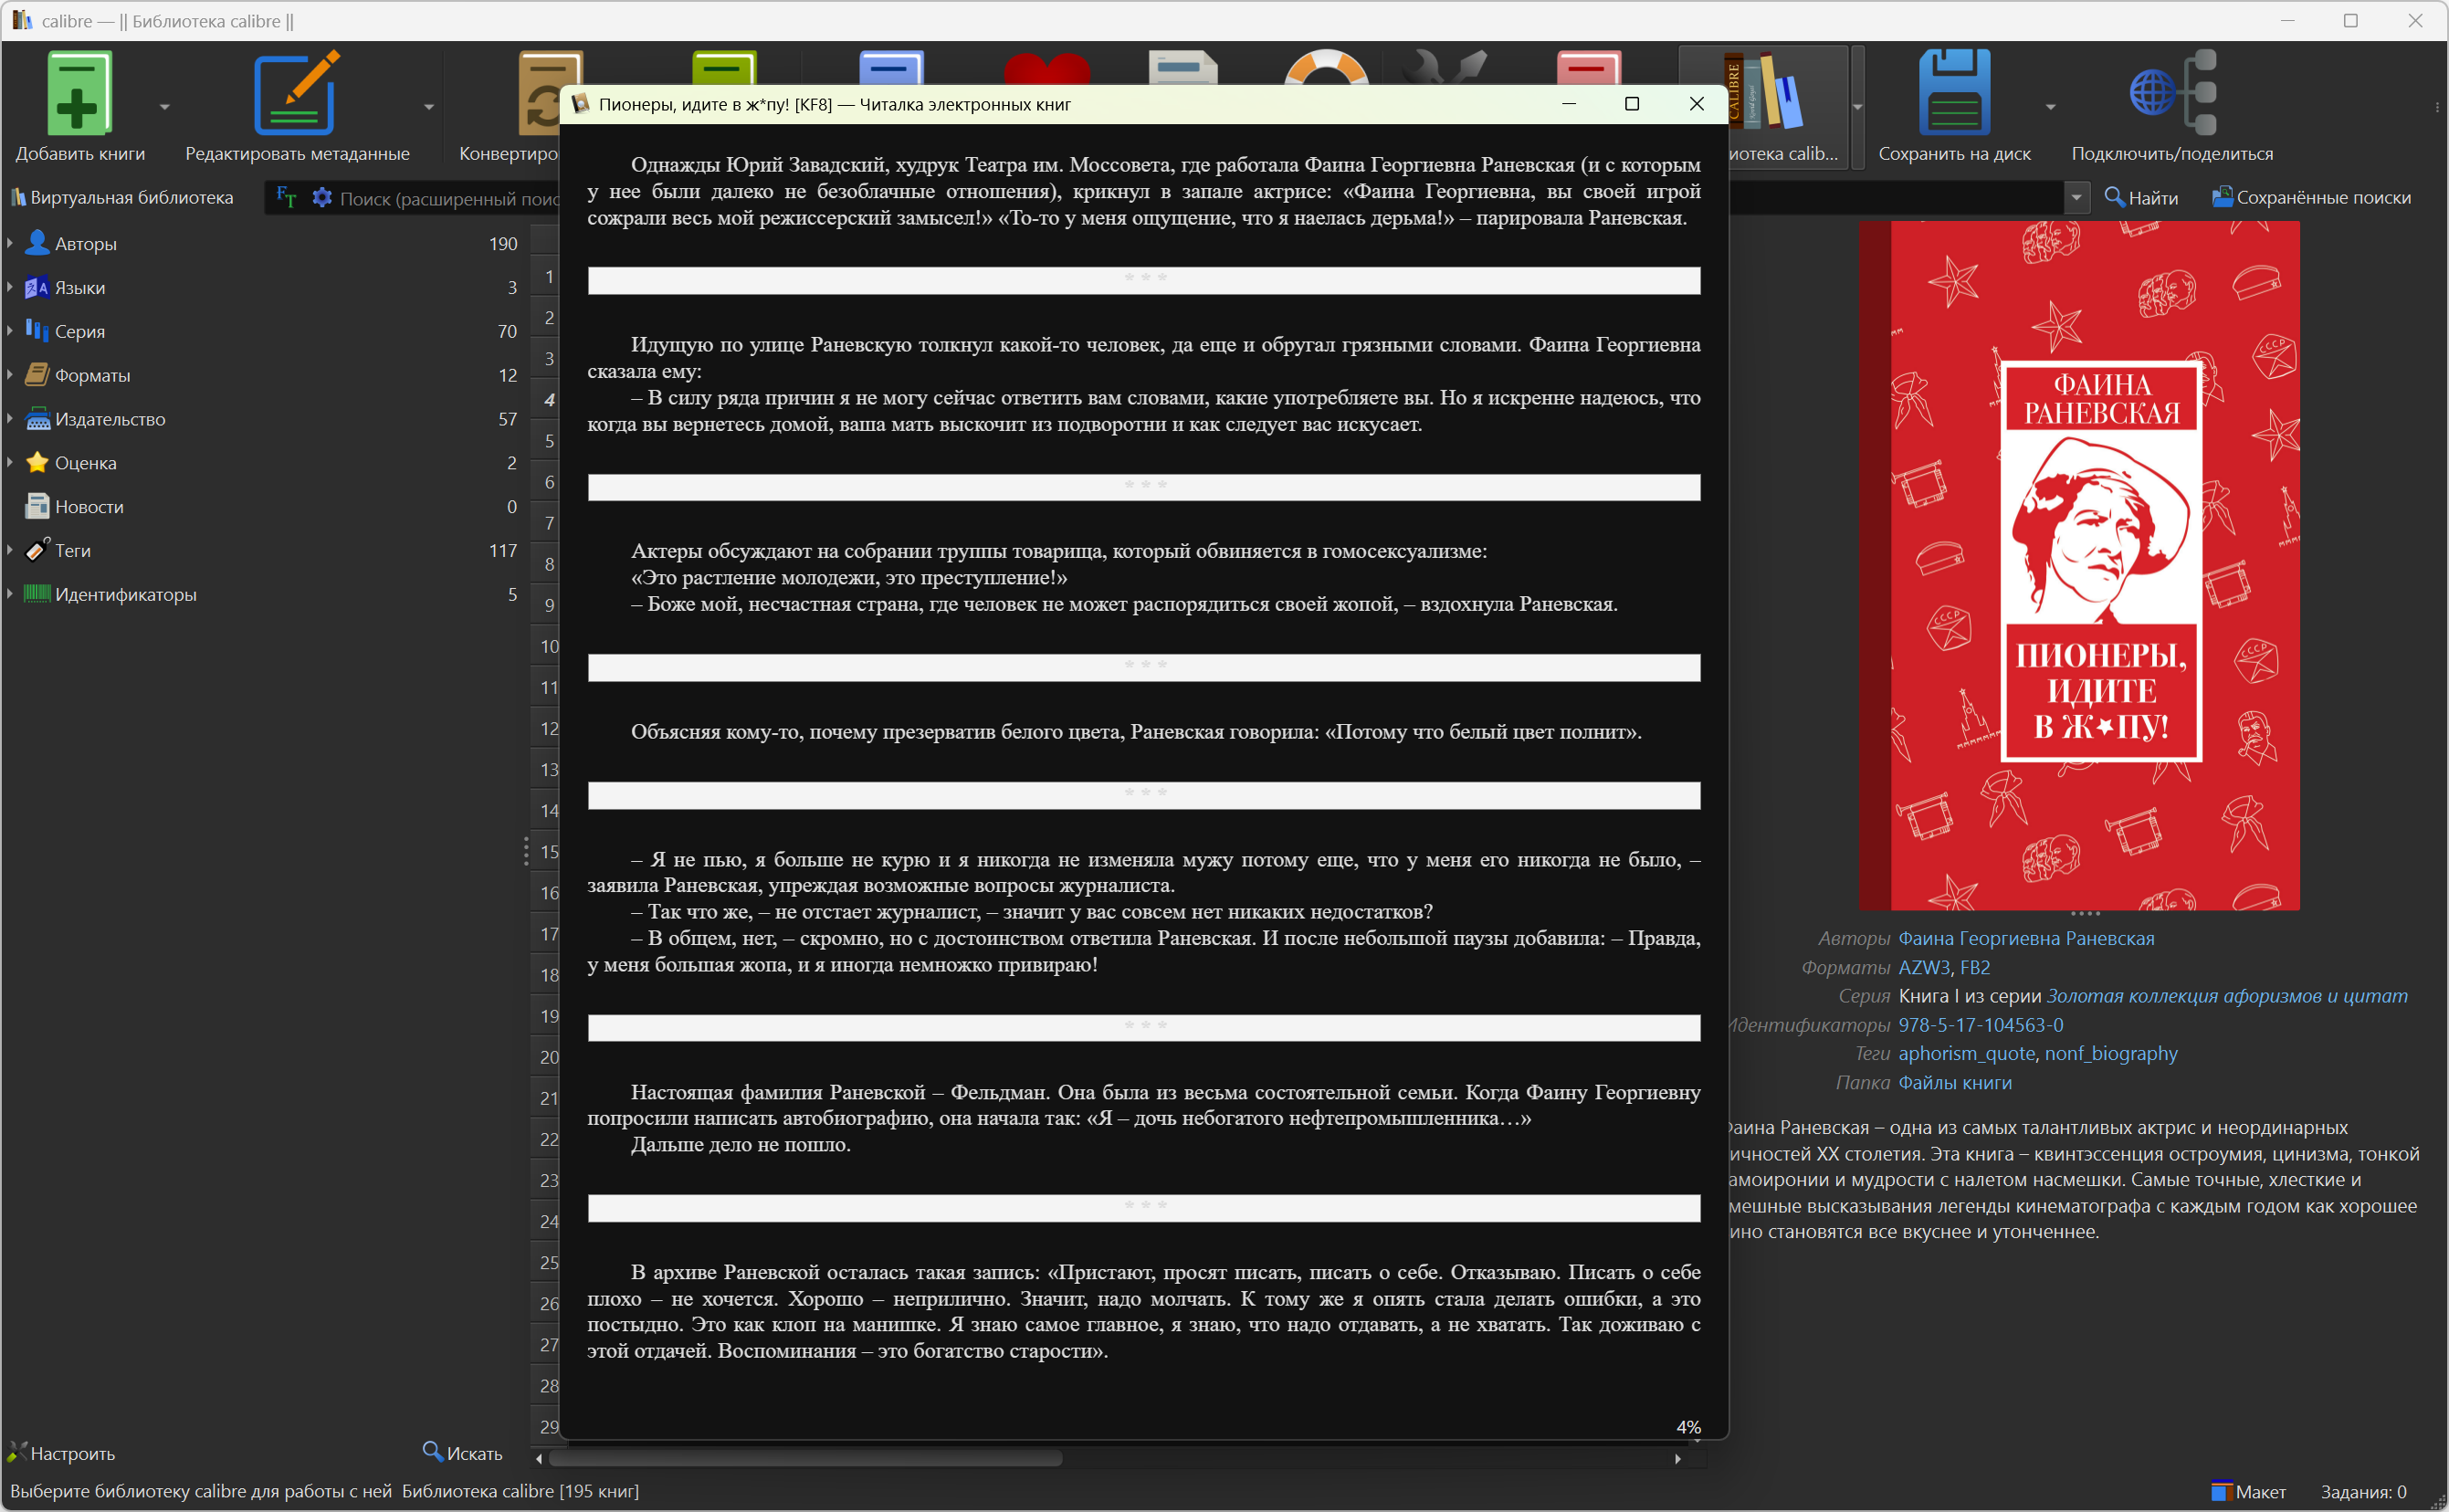The image size is (2449, 1512).
Task: Maximize the e-book viewer window
Action: point(1632,104)
